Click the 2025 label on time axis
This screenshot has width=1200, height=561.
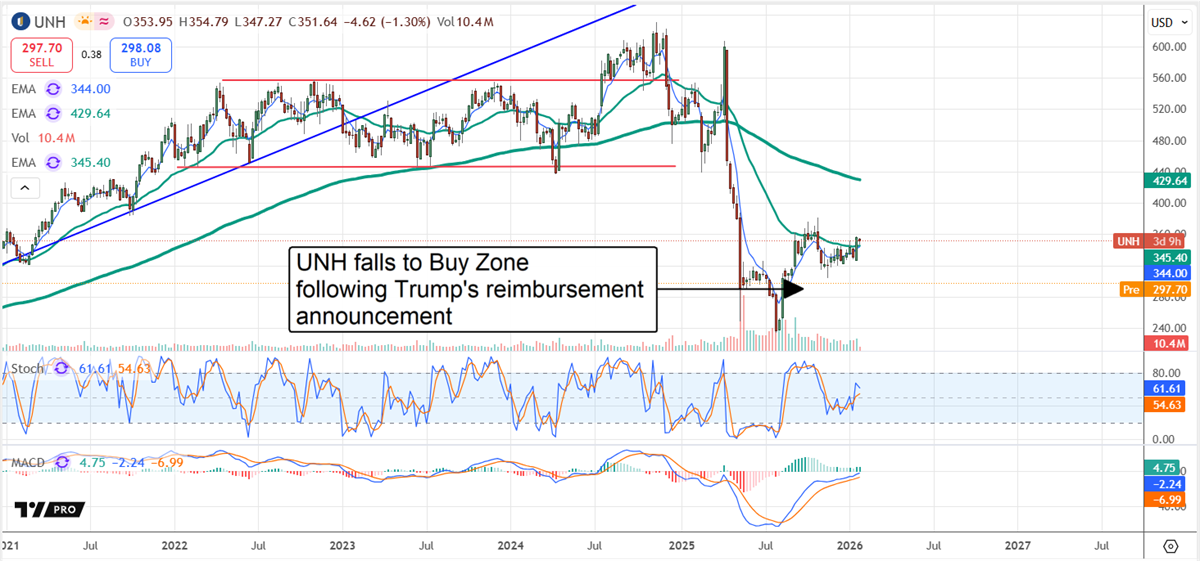pos(681,547)
